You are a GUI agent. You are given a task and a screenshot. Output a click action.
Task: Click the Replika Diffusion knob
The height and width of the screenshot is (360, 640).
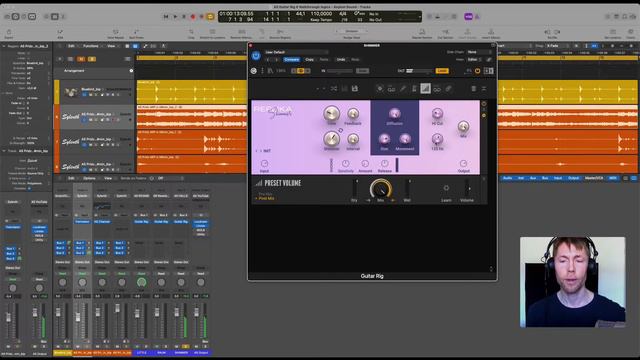(x=394, y=114)
